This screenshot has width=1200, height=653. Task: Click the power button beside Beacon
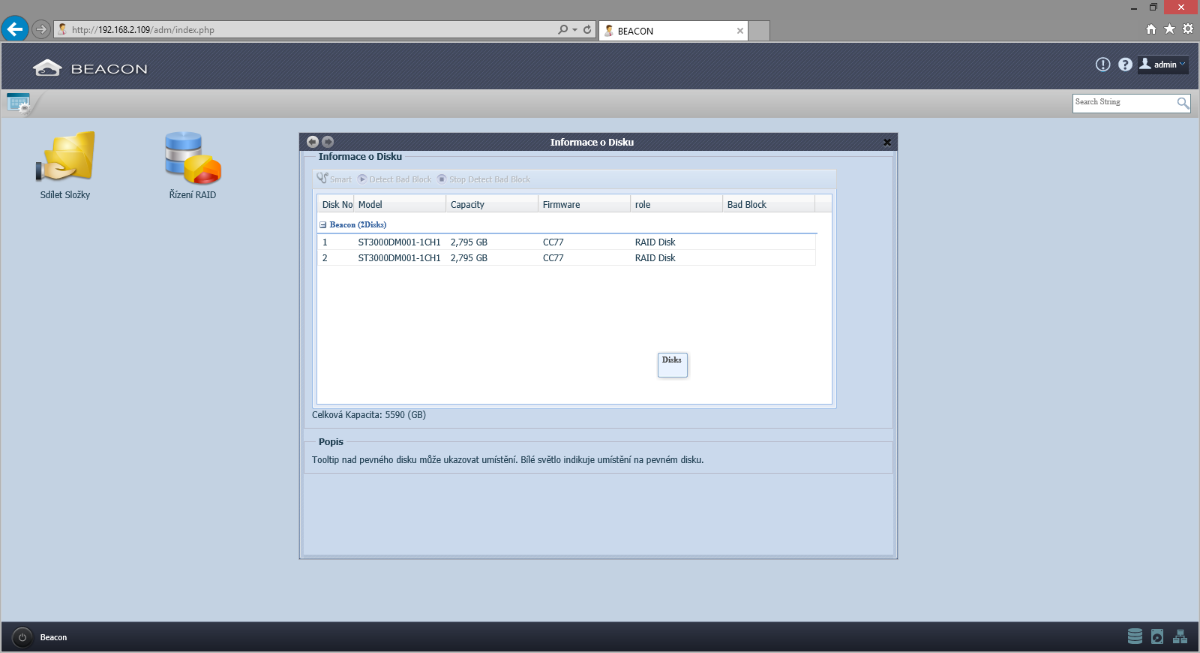[x=22, y=637]
